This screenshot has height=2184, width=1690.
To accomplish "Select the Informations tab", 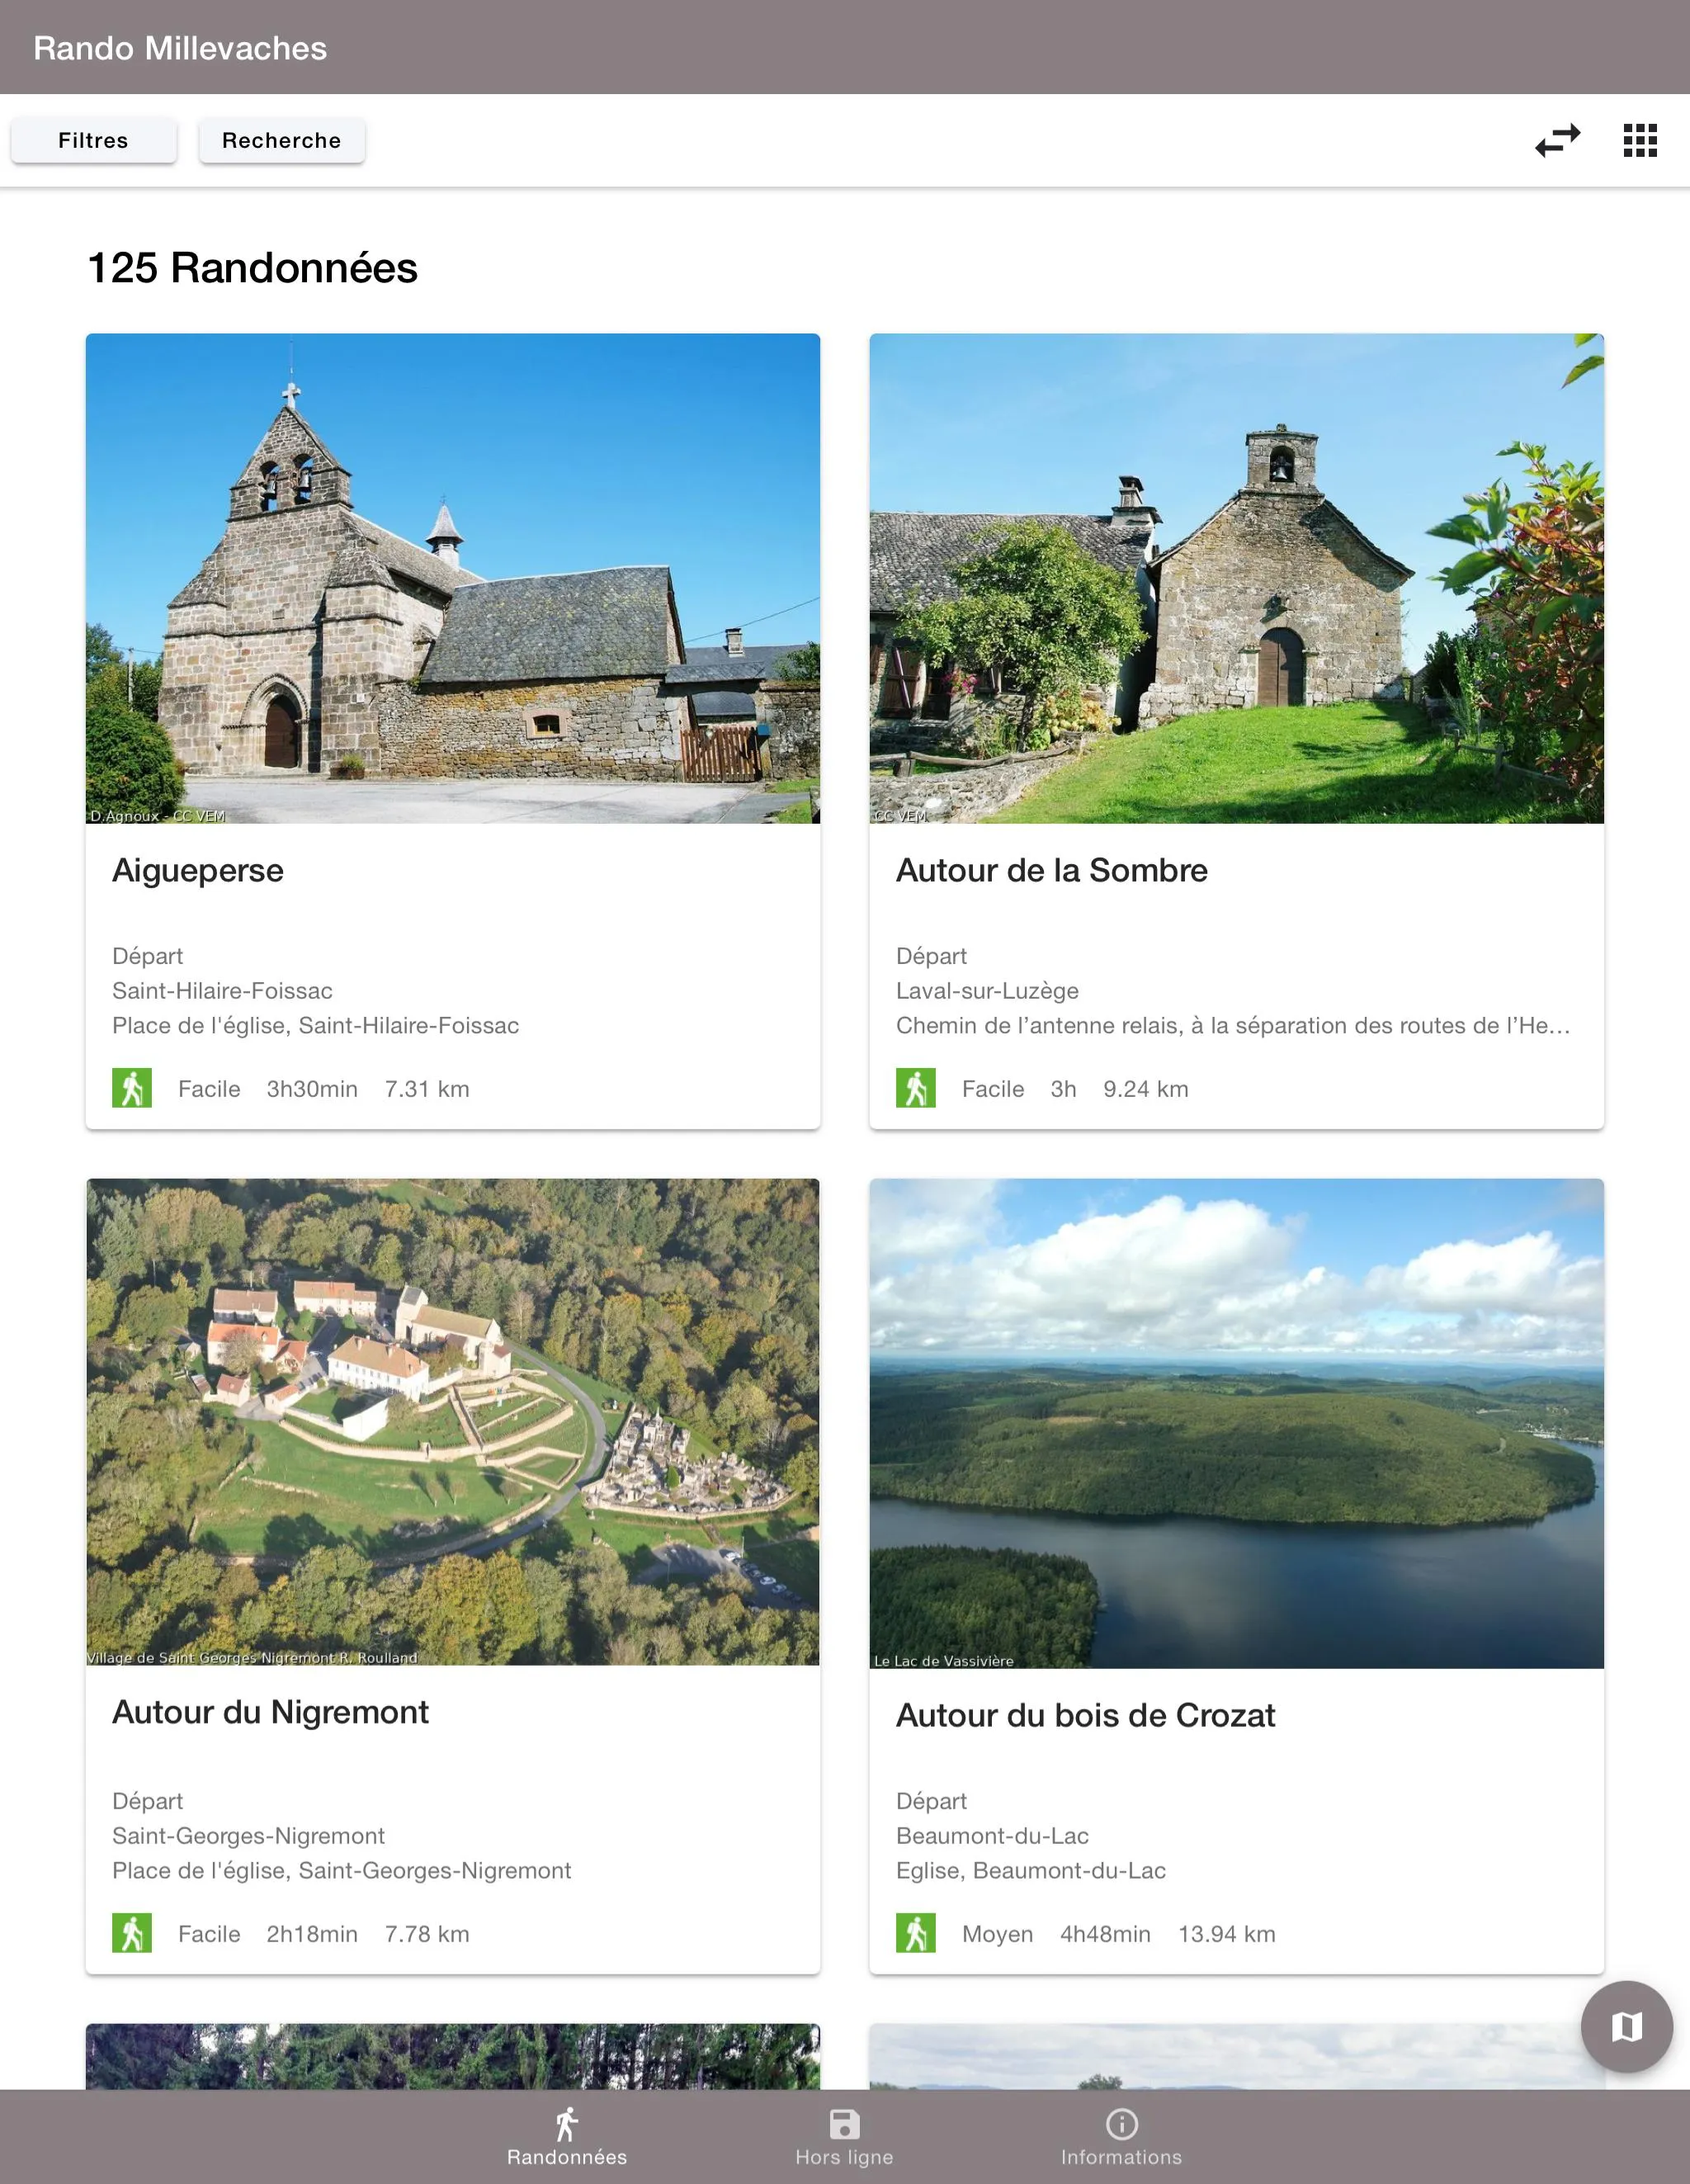I will tap(1121, 2138).
